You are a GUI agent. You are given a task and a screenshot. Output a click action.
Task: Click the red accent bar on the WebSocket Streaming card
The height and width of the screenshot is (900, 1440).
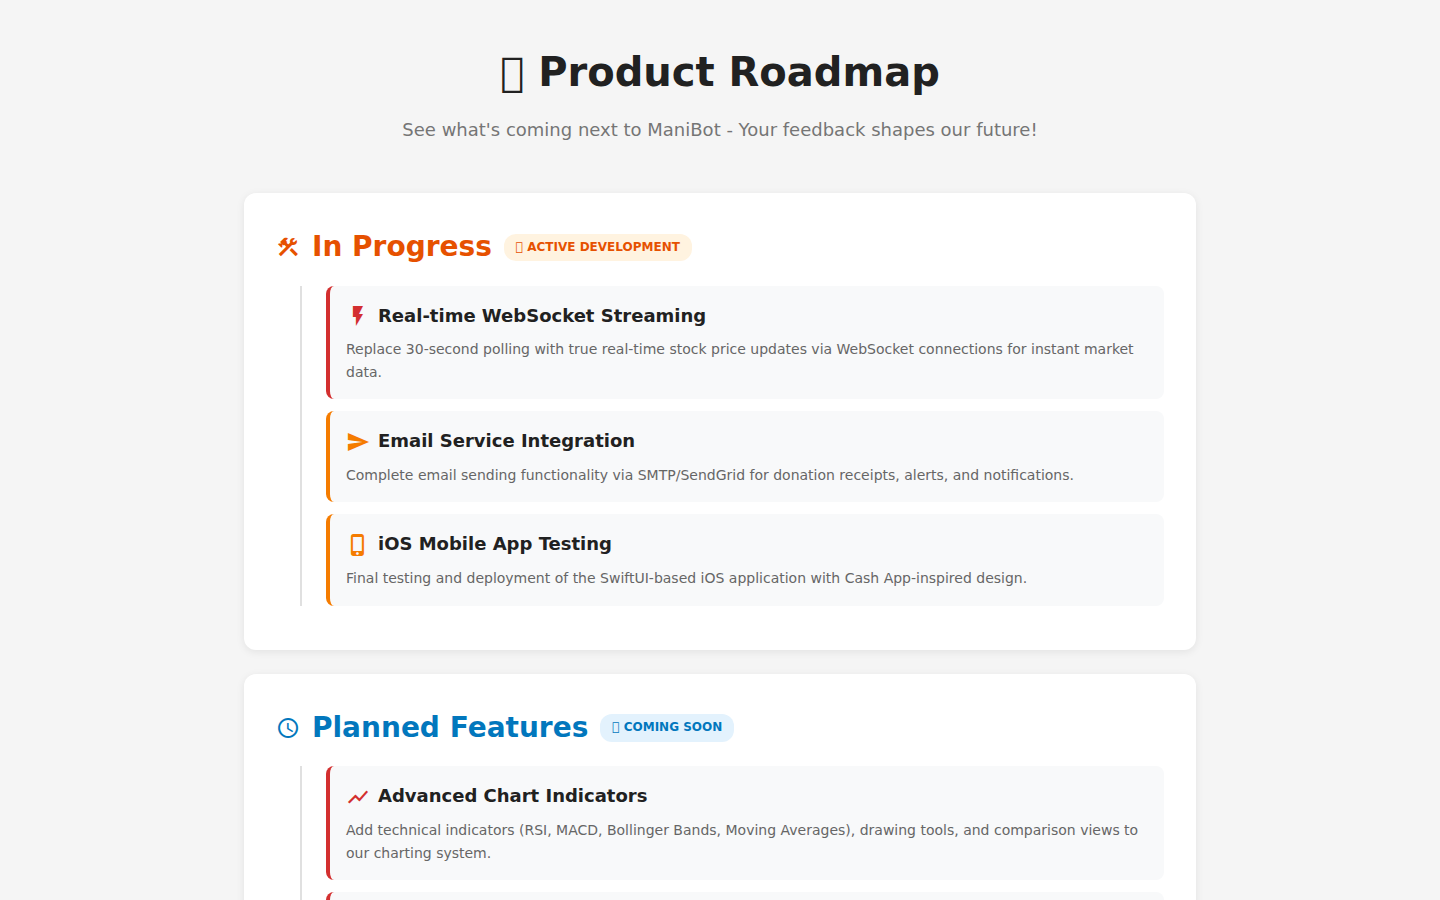tap(327, 342)
